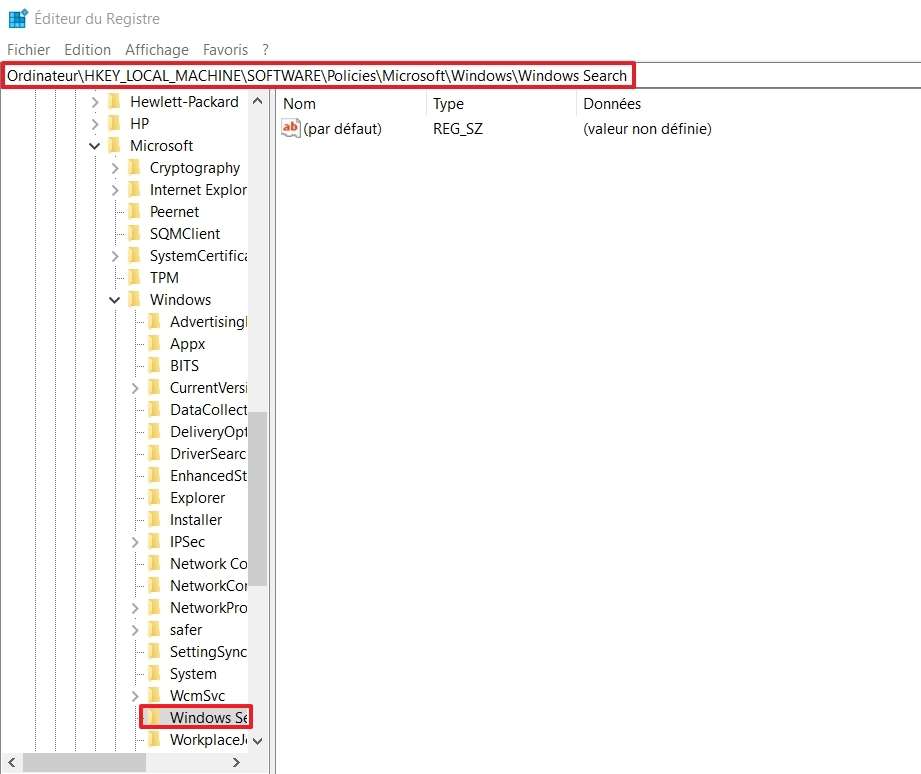921x774 pixels.
Task: Select the HP folder icon
Action: click(x=115, y=123)
